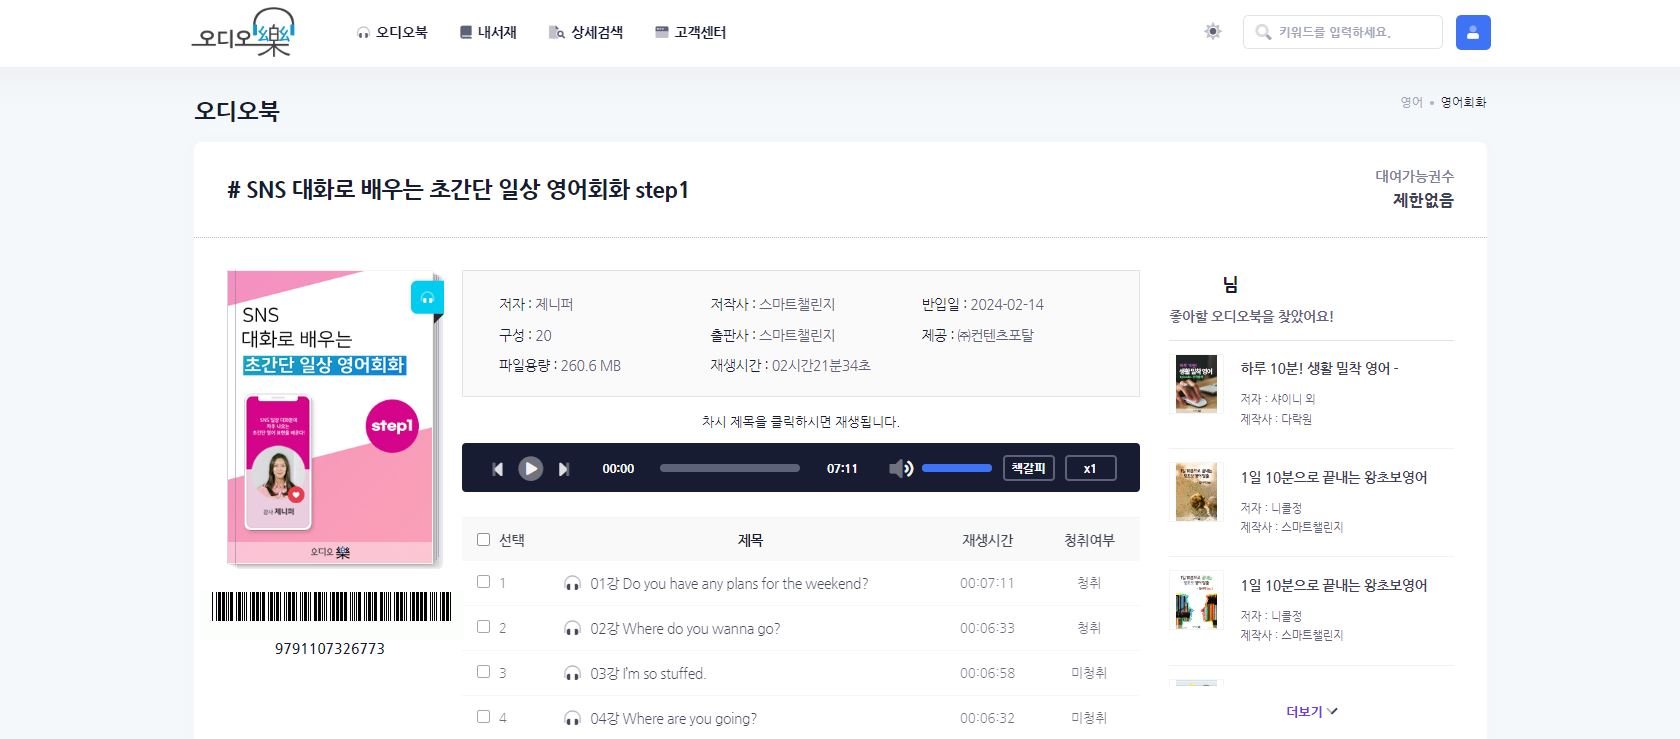Image resolution: width=1680 pixels, height=739 pixels.
Task: Toggle the light/dark theme sun icon
Action: tap(1213, 32)
